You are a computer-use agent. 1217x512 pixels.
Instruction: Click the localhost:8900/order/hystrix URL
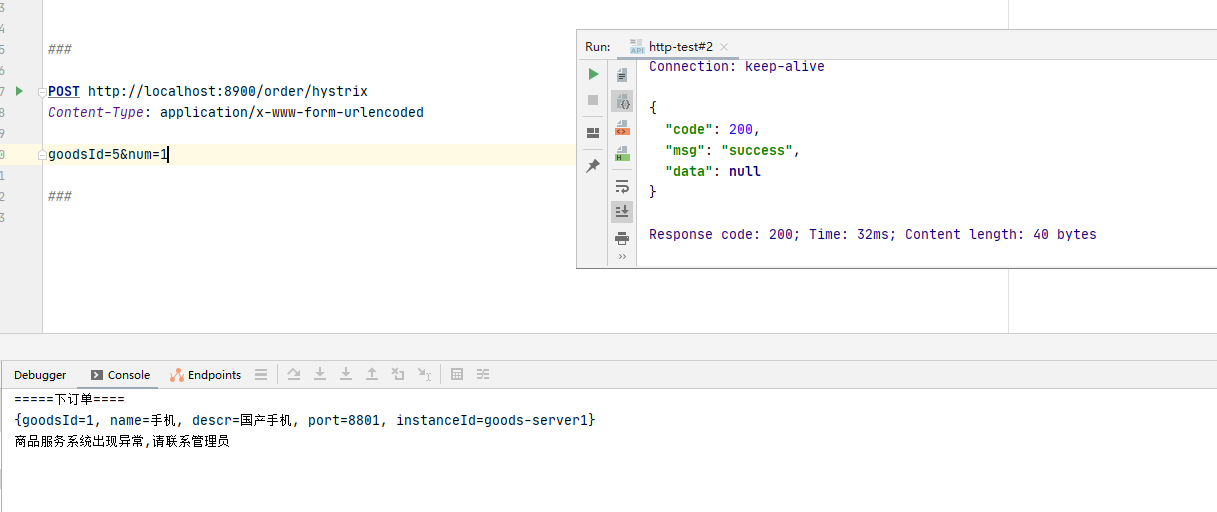tap(227, 91)
